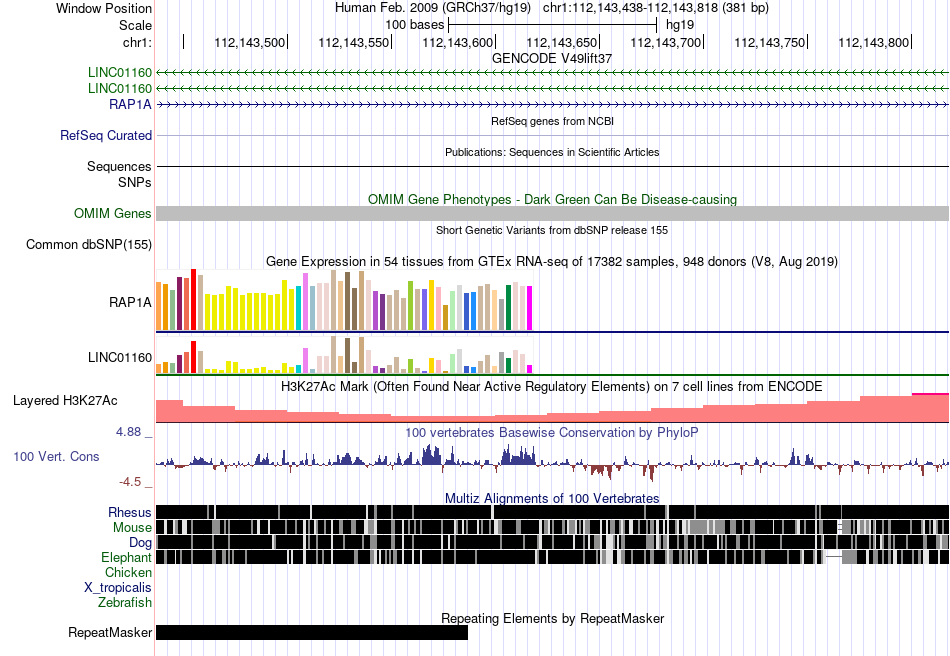Select the Chicken alignment row label
The image size is (950, 656).
coord(128,572)
